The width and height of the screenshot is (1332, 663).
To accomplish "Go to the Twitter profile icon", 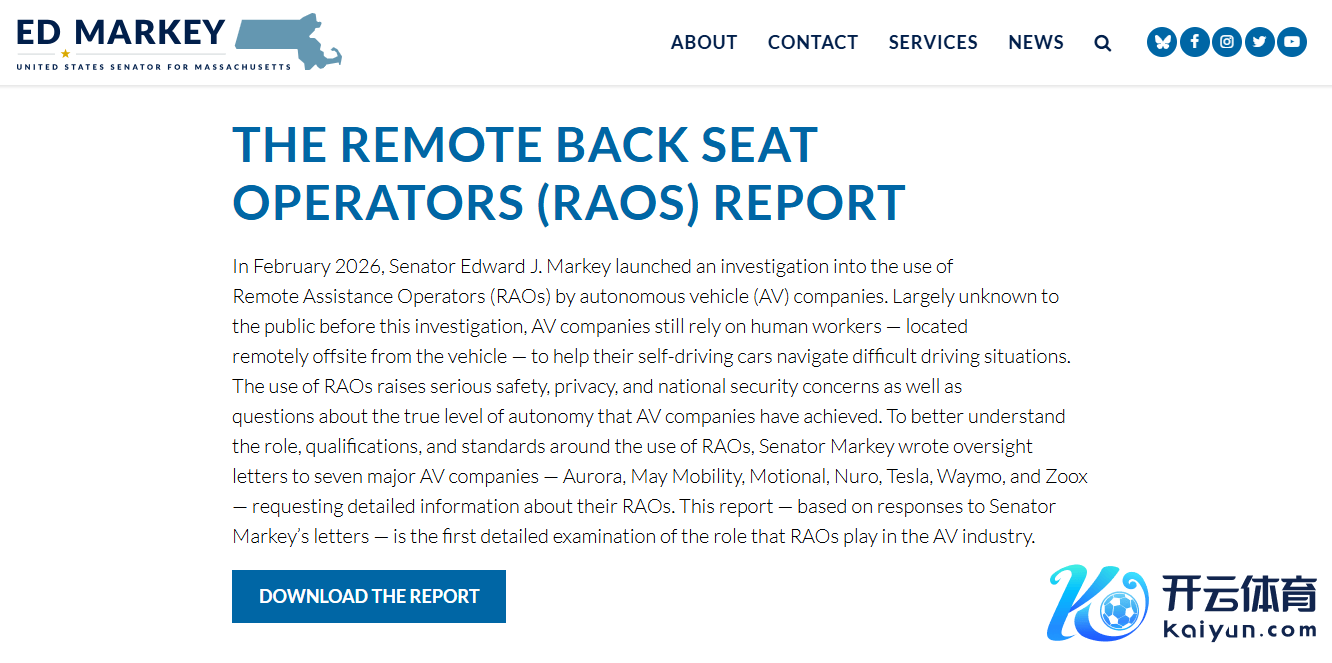I will (x=1259, y=42).
